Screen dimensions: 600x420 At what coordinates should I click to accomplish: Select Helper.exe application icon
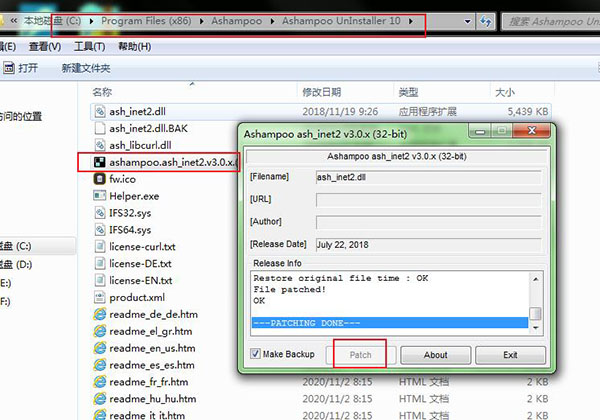(x=99, y=195)
